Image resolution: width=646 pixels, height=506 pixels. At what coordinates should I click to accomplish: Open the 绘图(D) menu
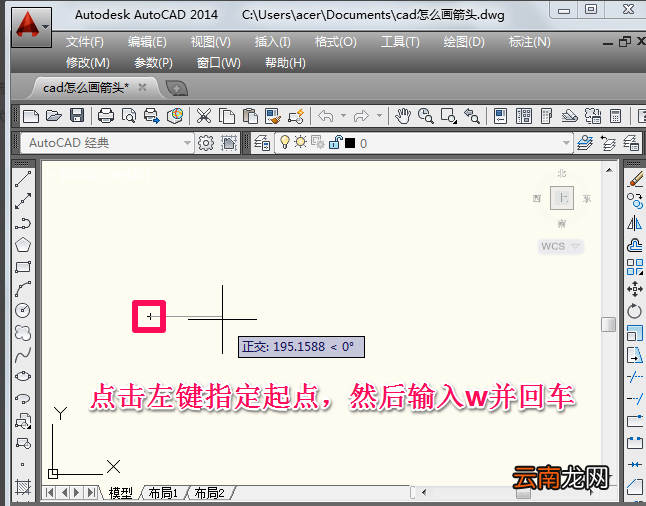click(x=464, y=42)
